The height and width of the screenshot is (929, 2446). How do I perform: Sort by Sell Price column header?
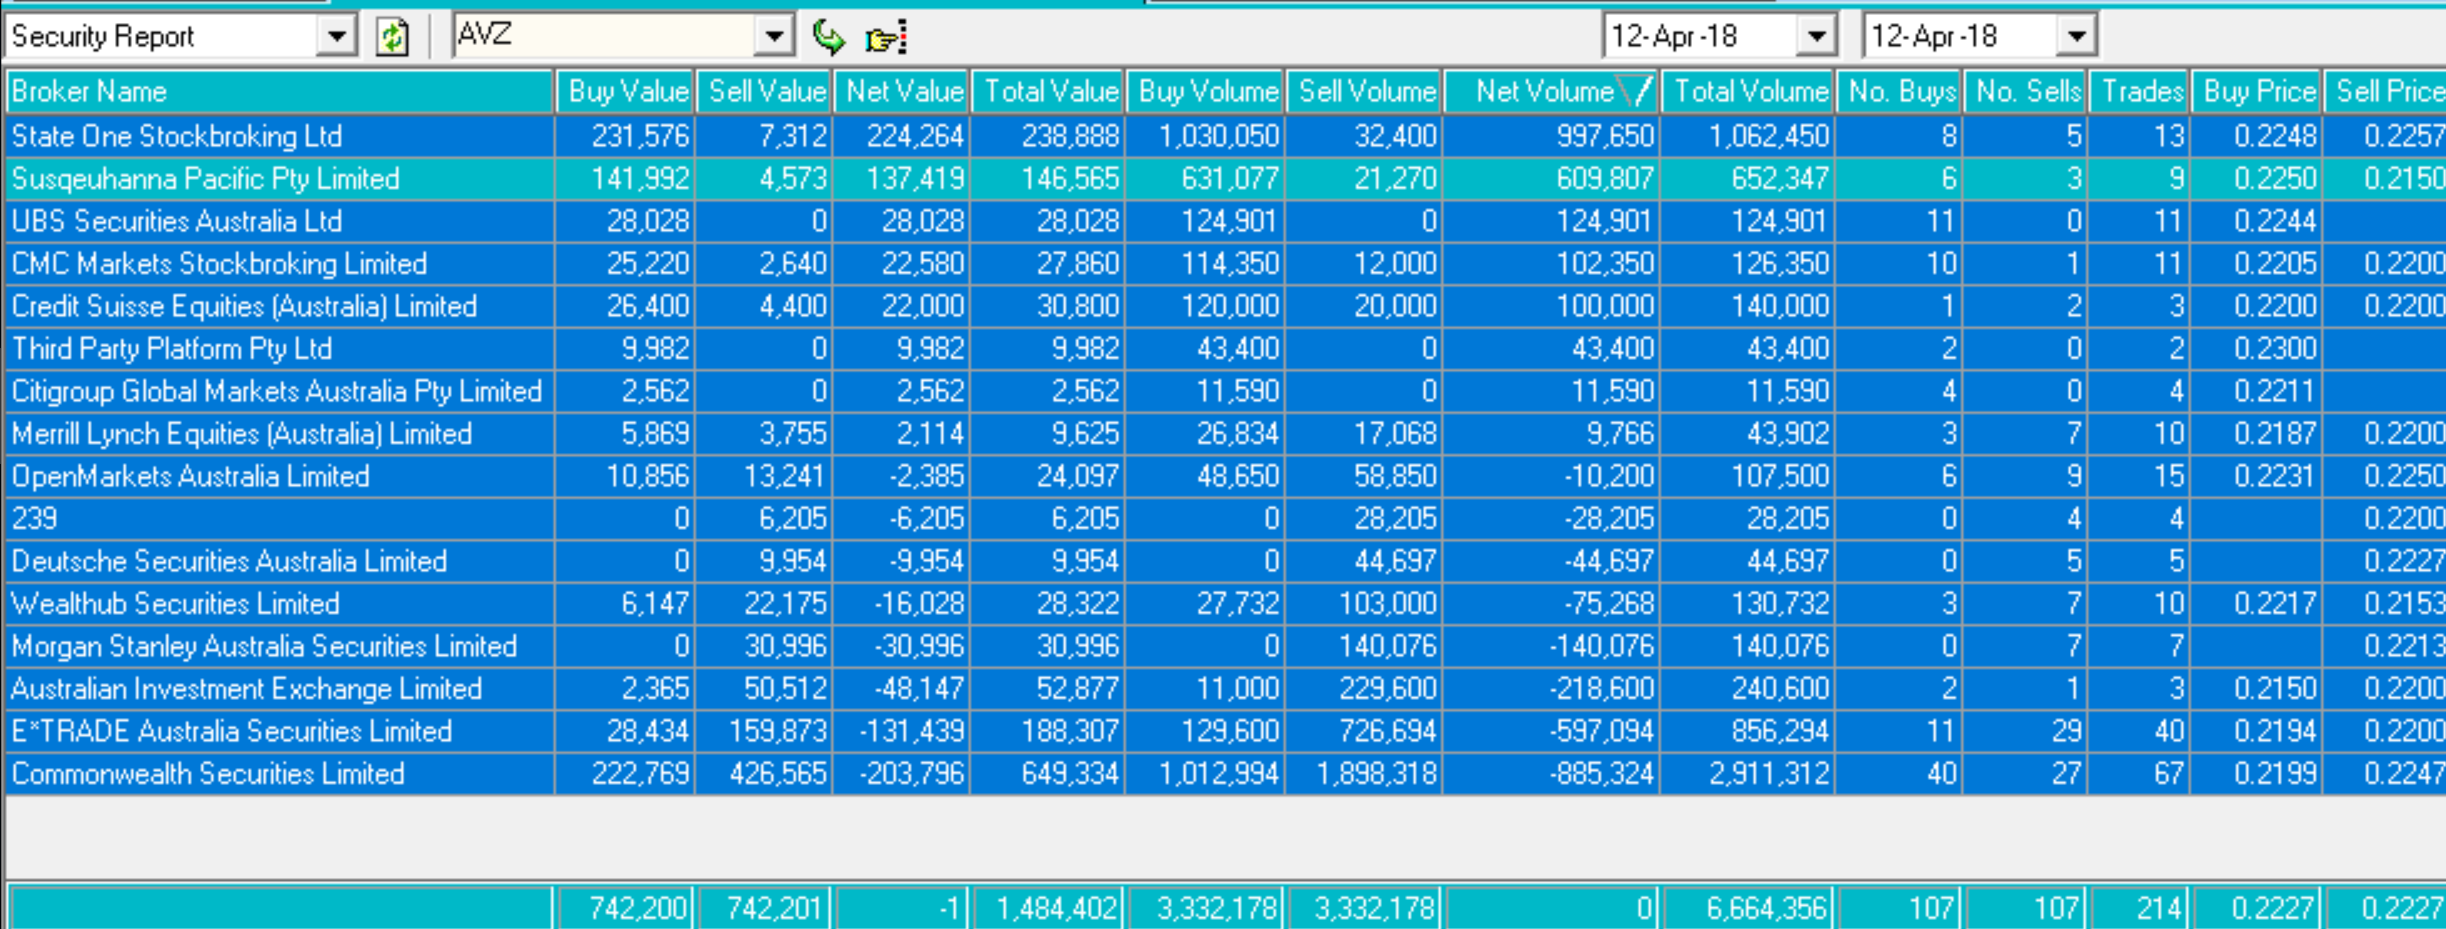tap(2386, 92)
